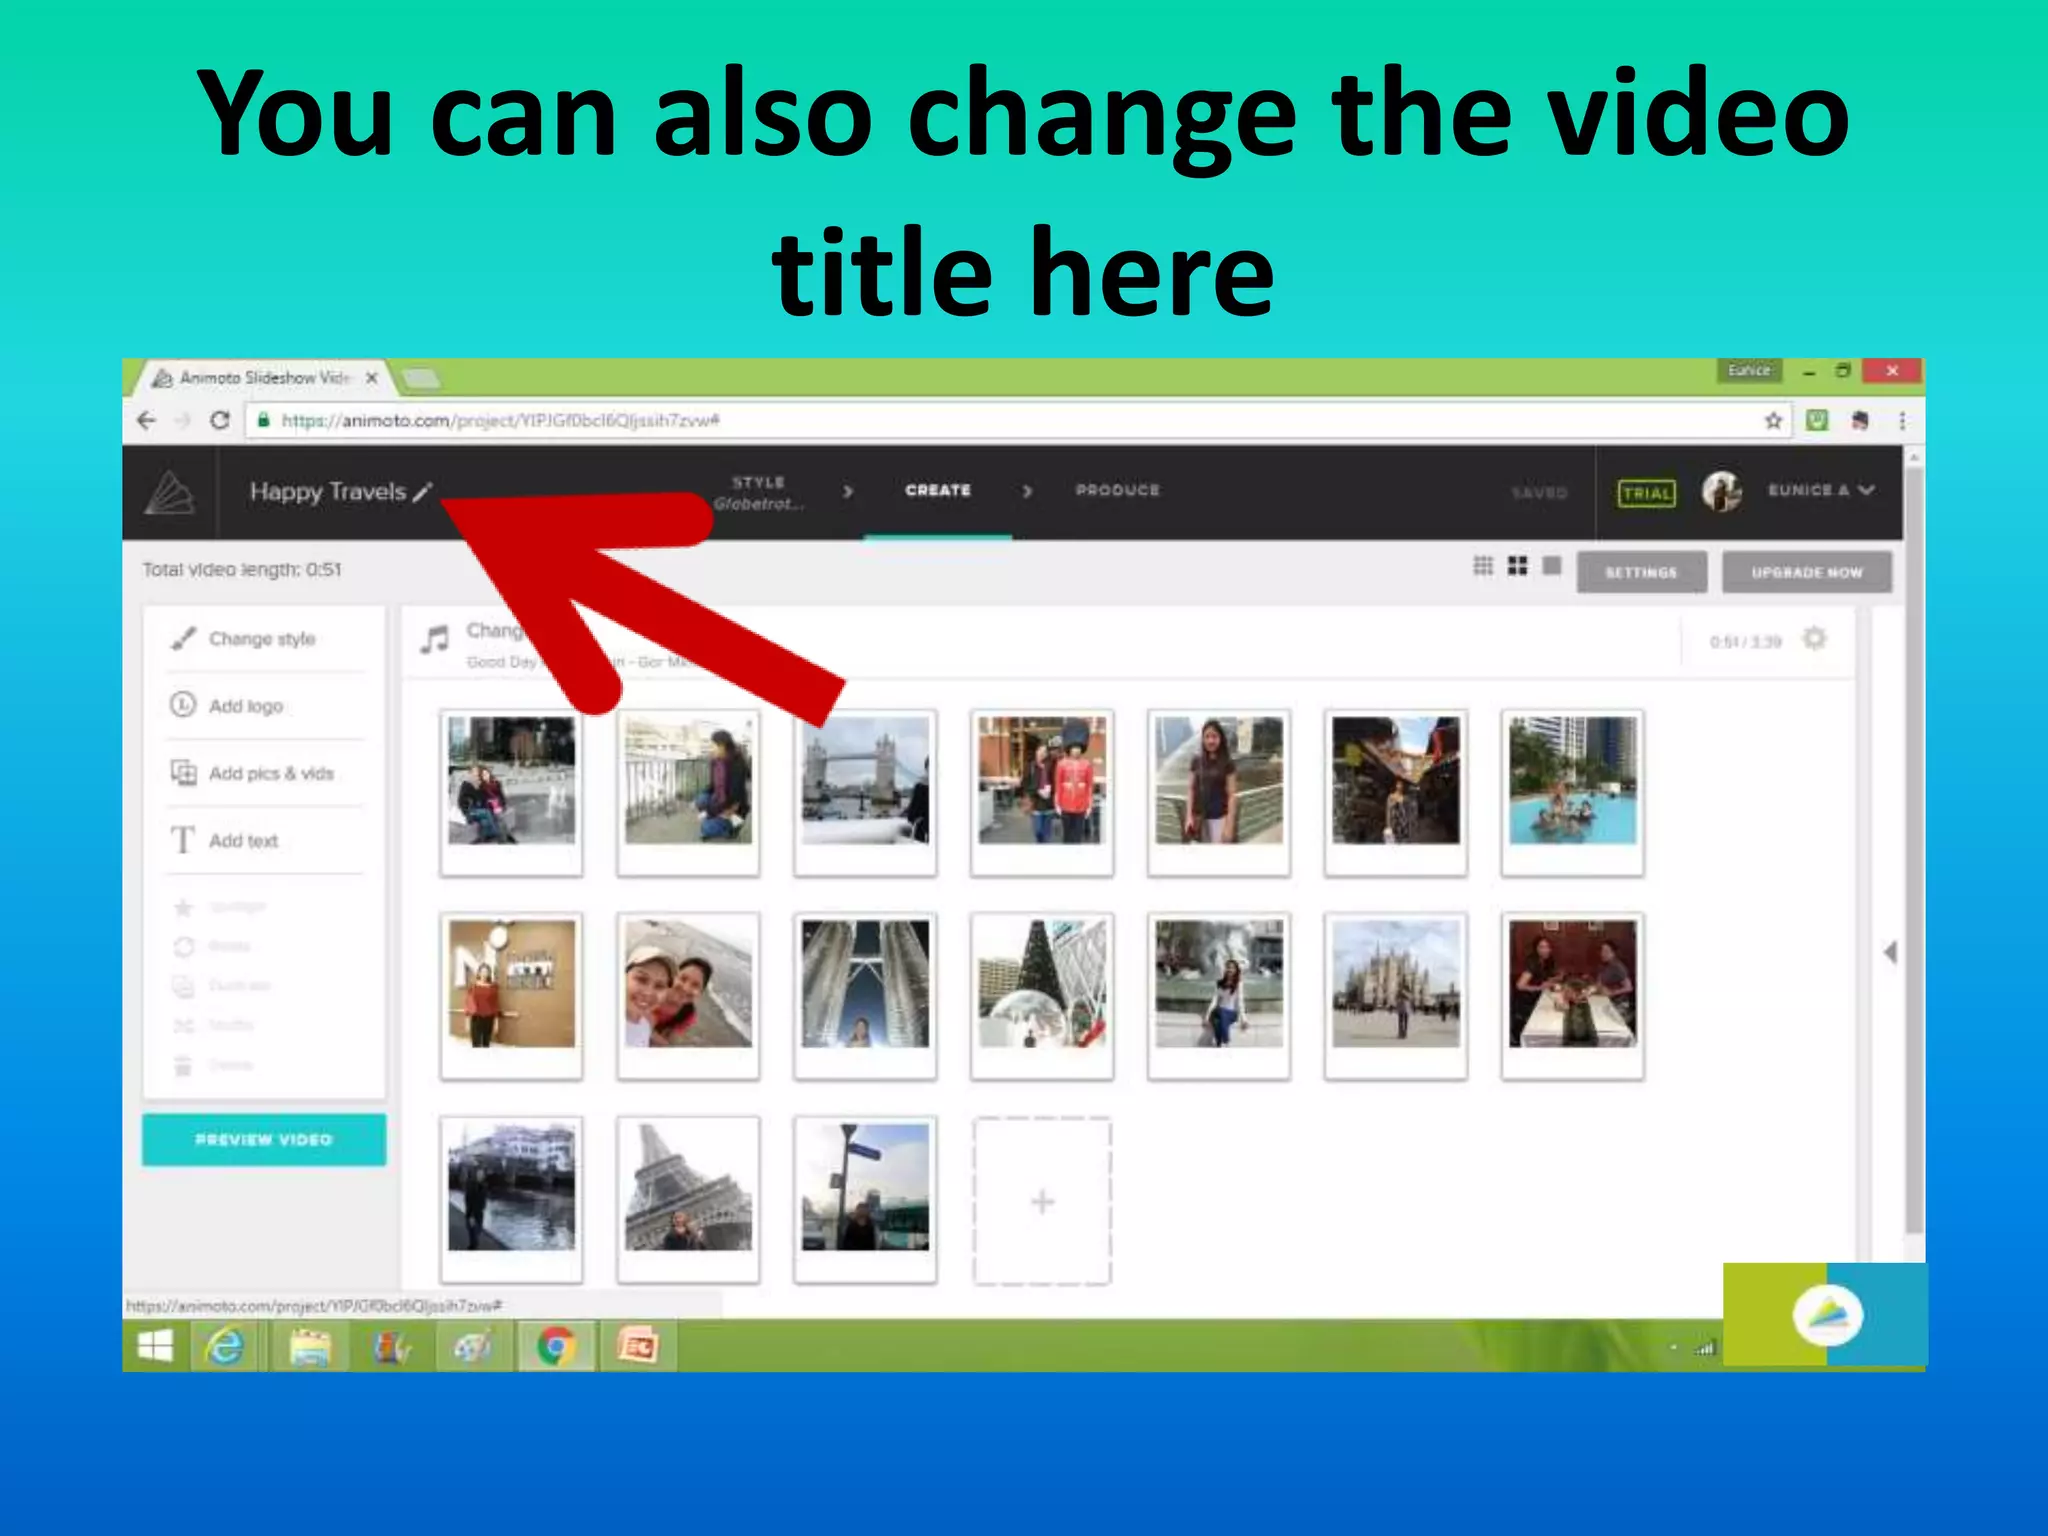The width and height of the screenshot is (2048, 1536).
Task: Launch Internet Explorer from taskbar
Action: click(x=225, y=1346)
